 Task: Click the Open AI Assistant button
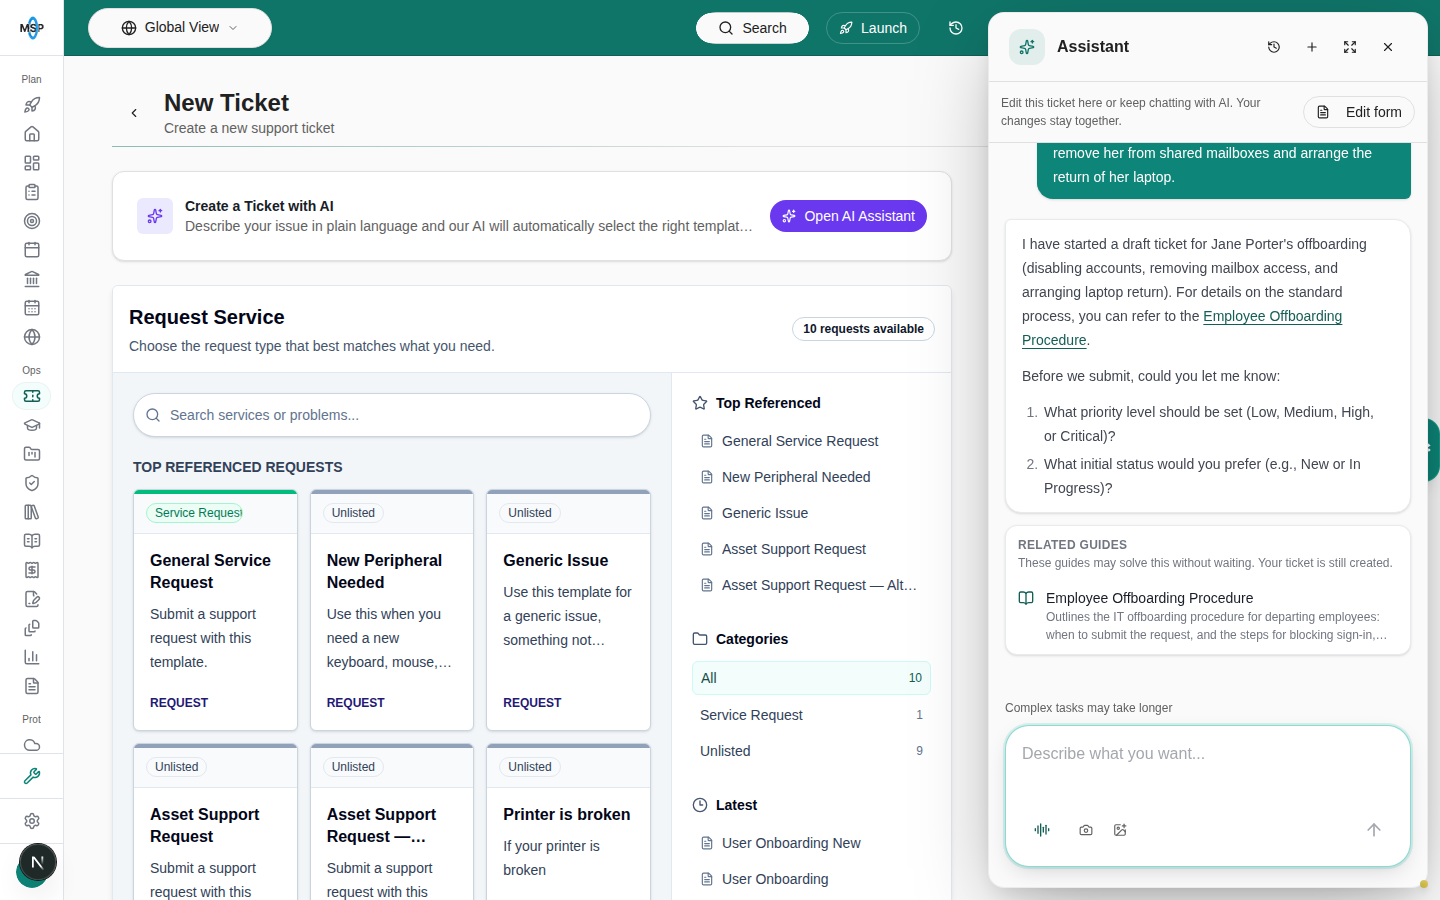(x=848, y=216)
